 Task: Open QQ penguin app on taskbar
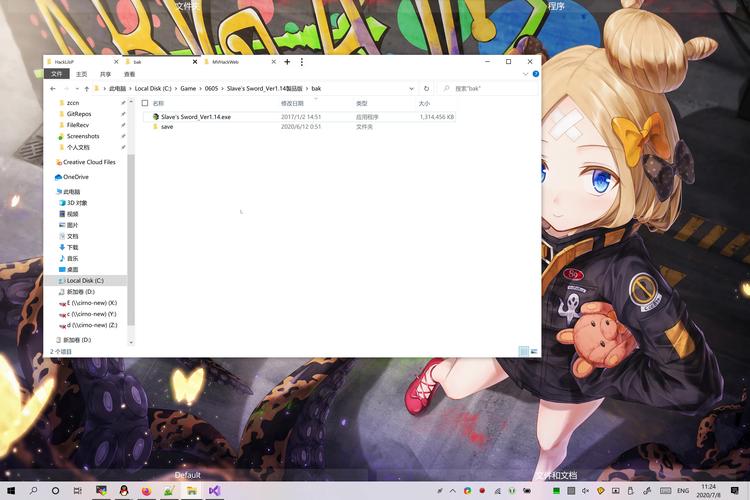(124, 490)
